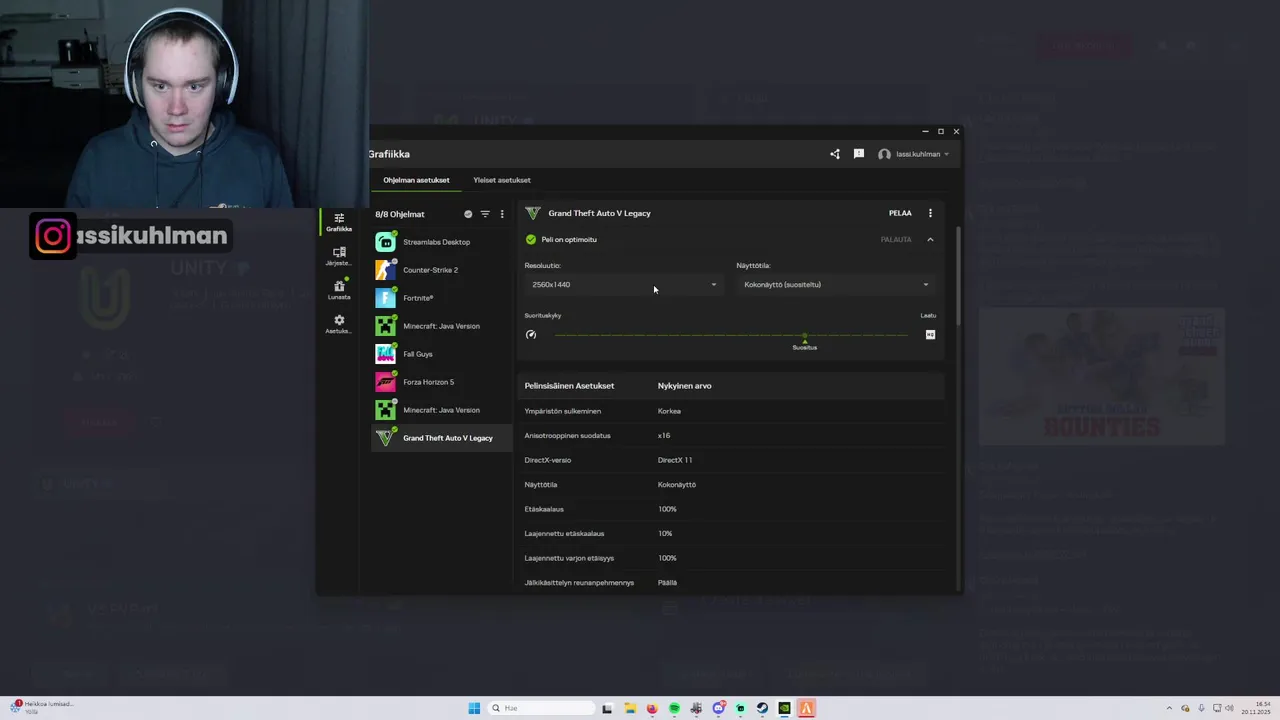Click the Laajennettu varjon etäisyys setting row
1280x720 pixels.
pyautogui.click(x=733, y=558)
